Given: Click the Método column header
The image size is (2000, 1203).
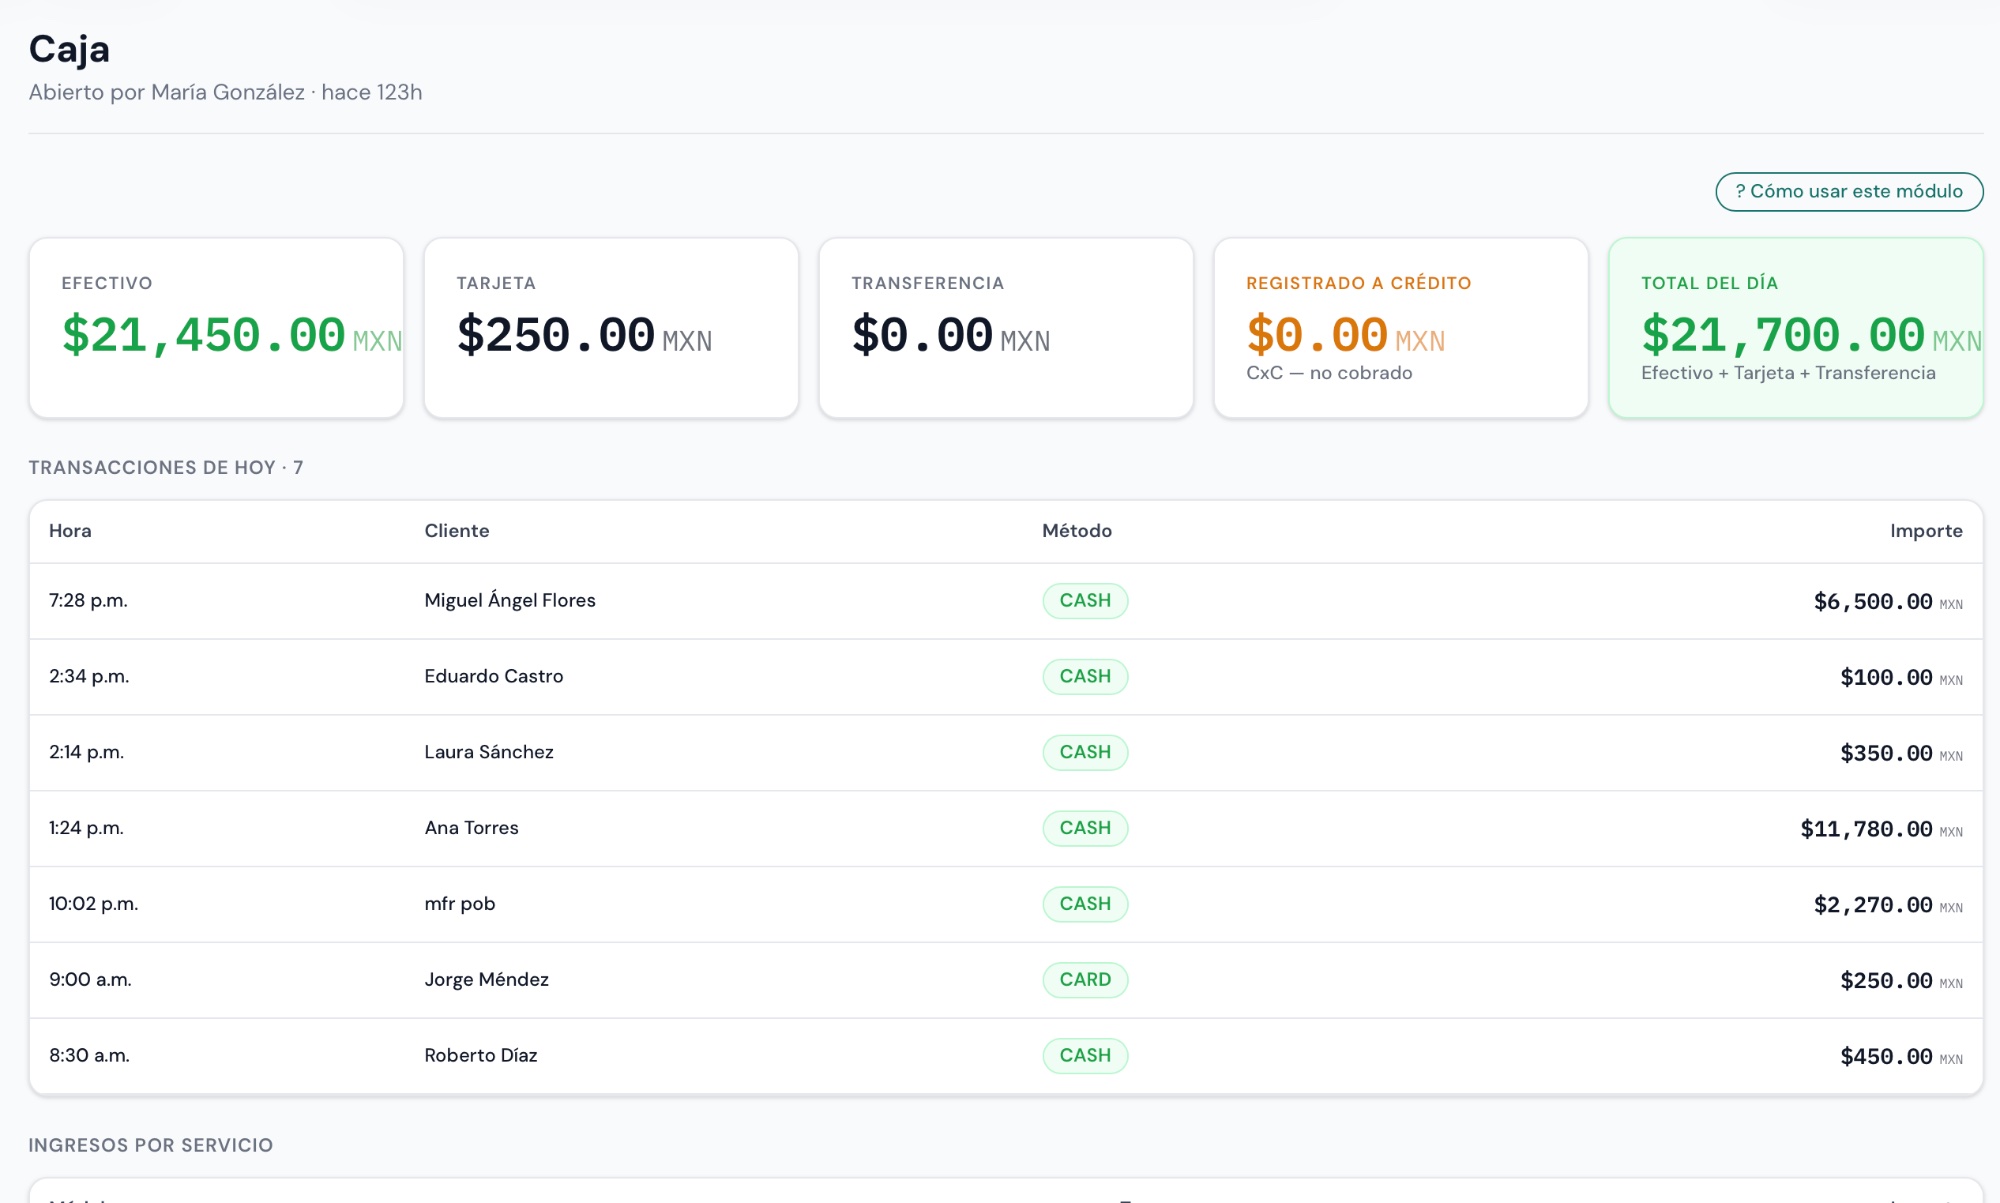Looking at the screenshot, I should coord(1076,531).
